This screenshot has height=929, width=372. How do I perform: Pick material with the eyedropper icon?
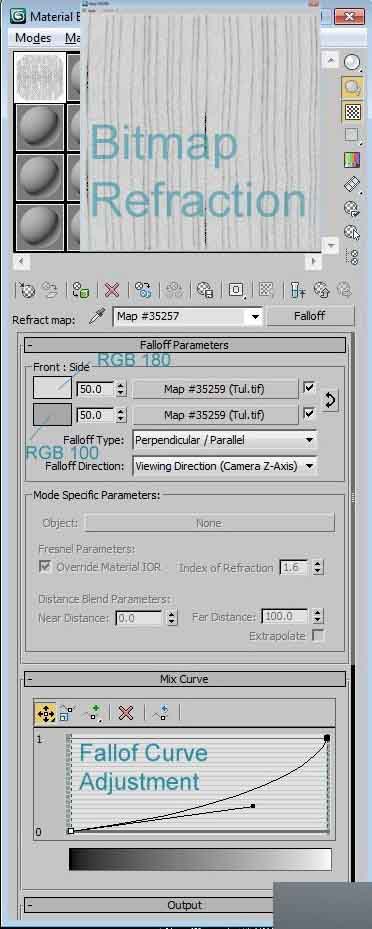(x=97, y=316)
